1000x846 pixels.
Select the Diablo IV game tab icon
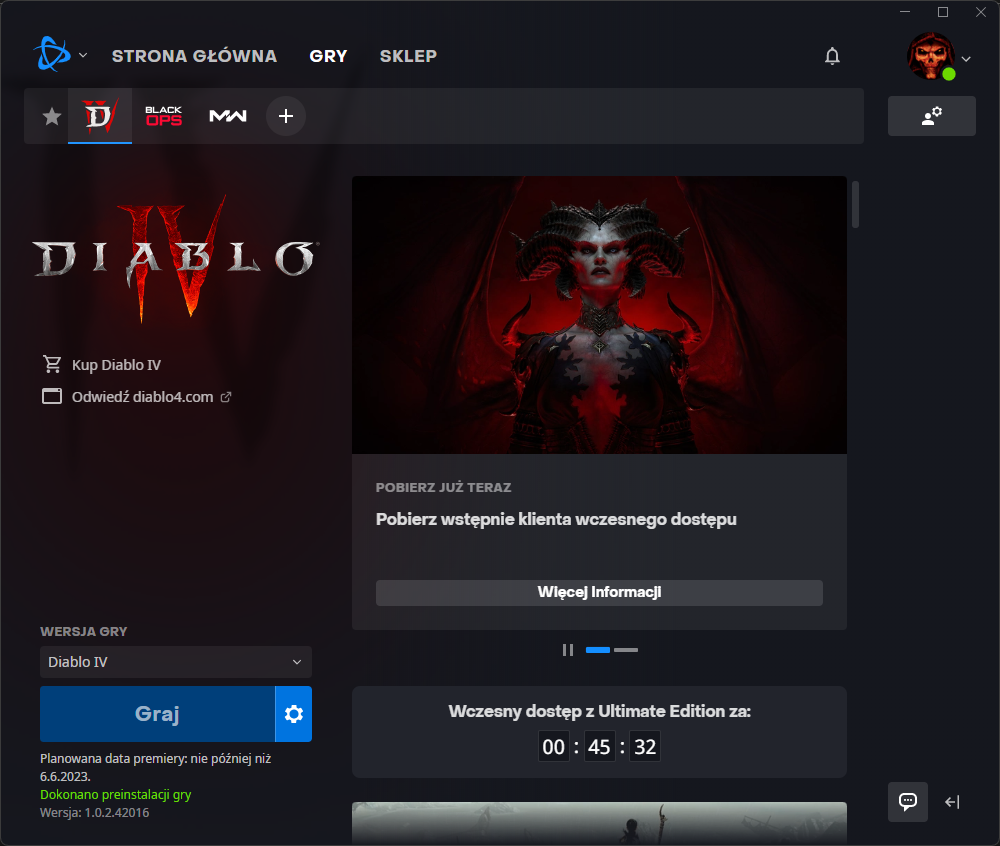click(x=100, y=116)
